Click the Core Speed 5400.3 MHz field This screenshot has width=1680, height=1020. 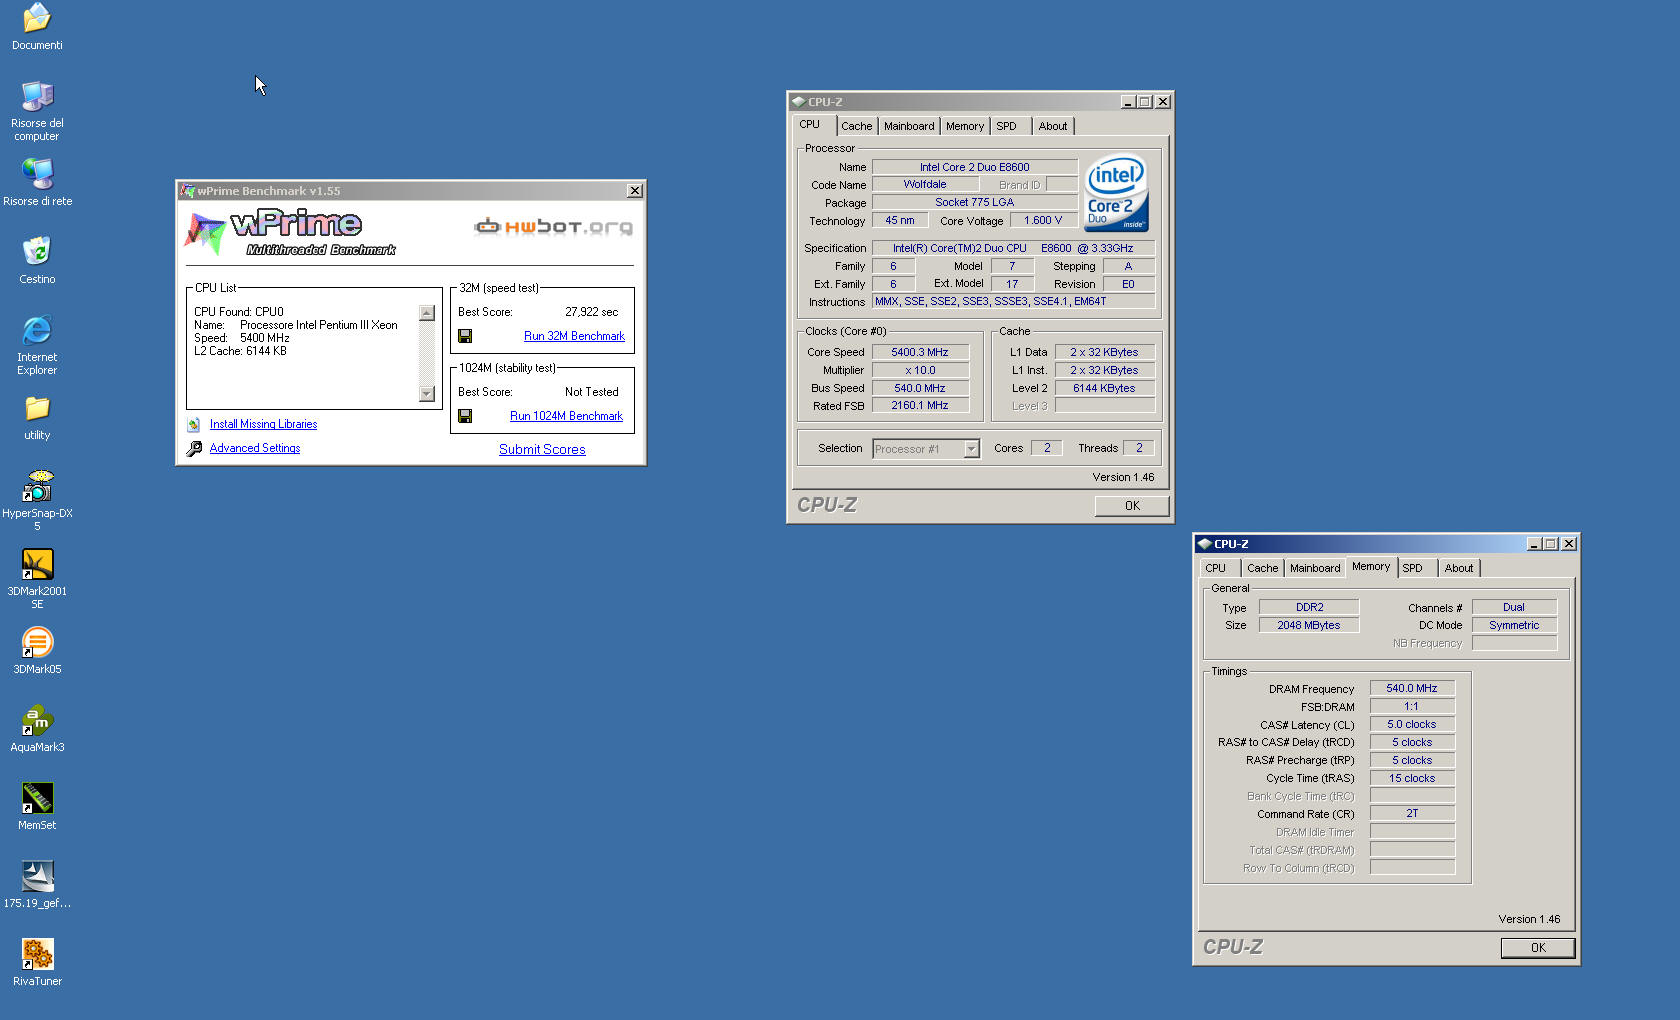[920, 352]
